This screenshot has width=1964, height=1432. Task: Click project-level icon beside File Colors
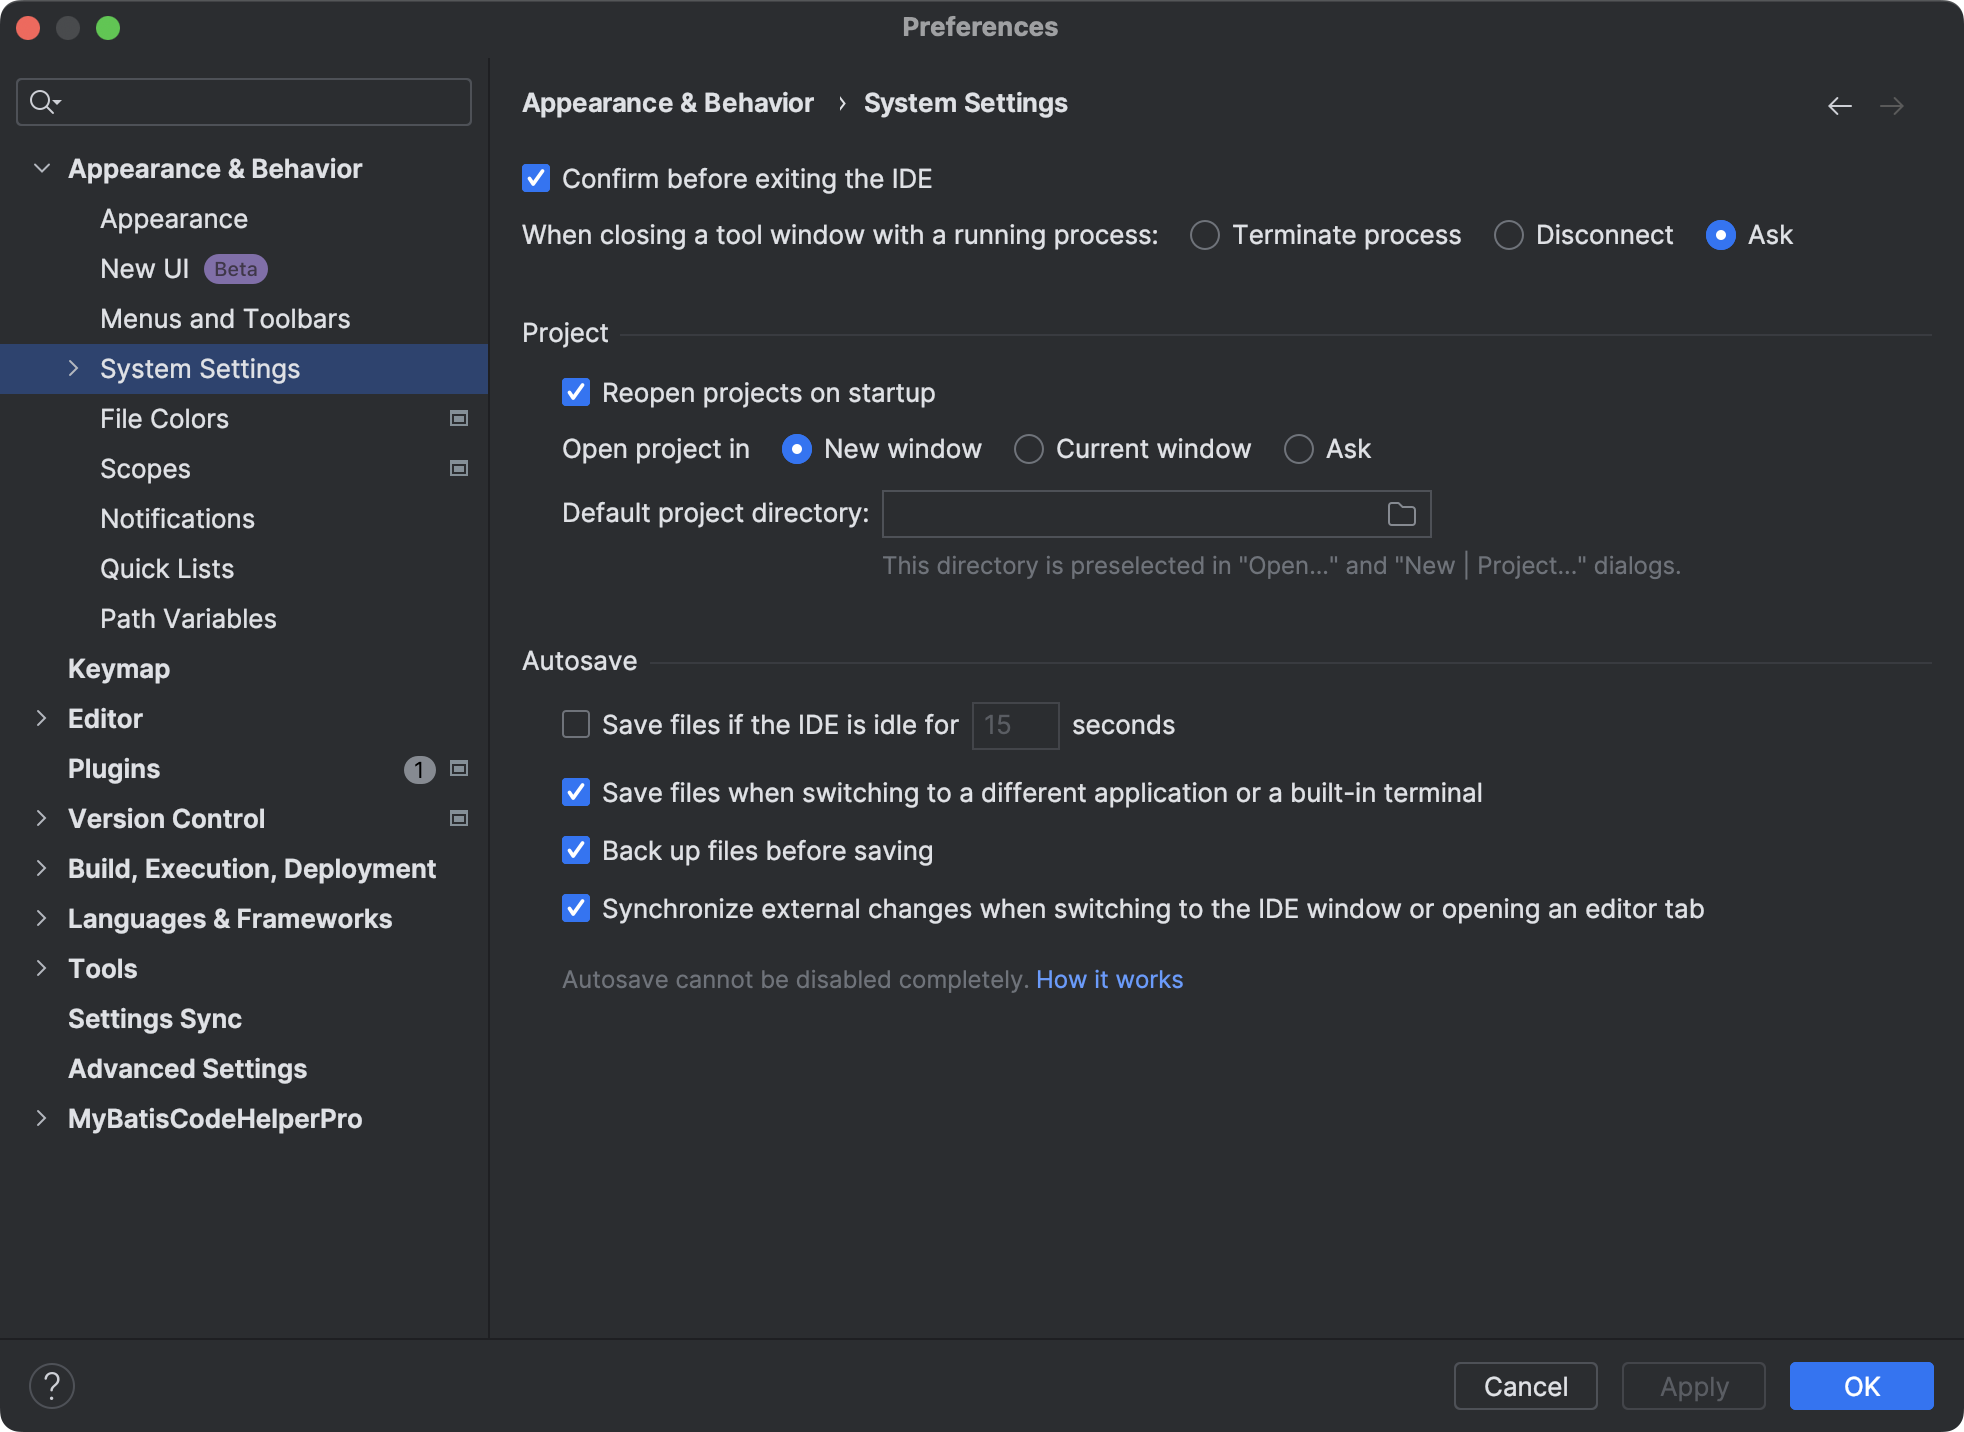(x=459, y=418)
